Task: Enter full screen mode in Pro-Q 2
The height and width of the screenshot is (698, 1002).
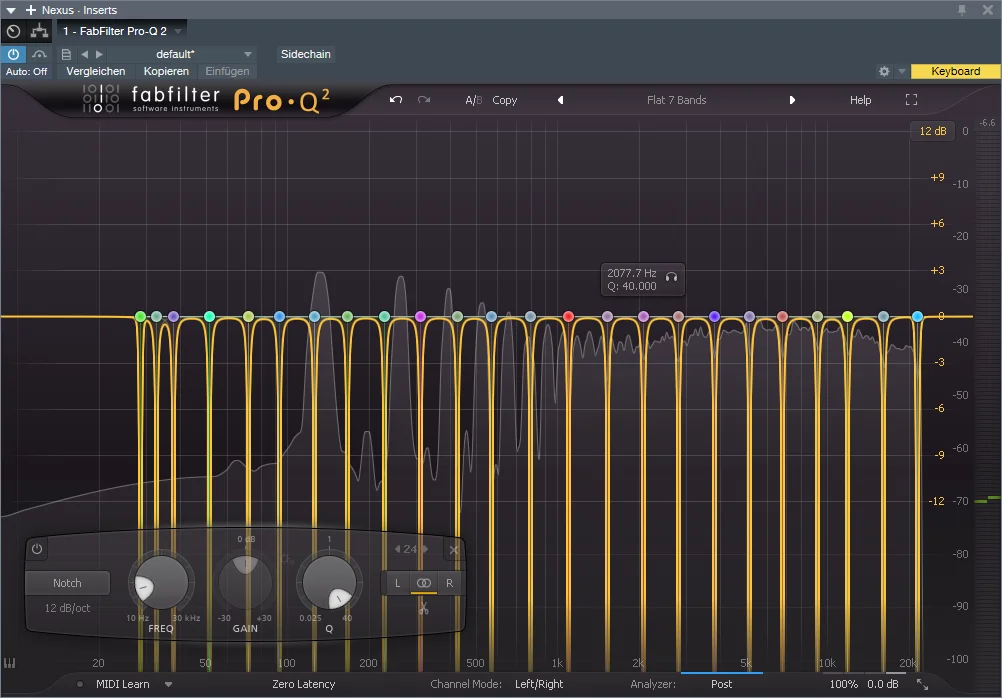Action: (911, 100)
